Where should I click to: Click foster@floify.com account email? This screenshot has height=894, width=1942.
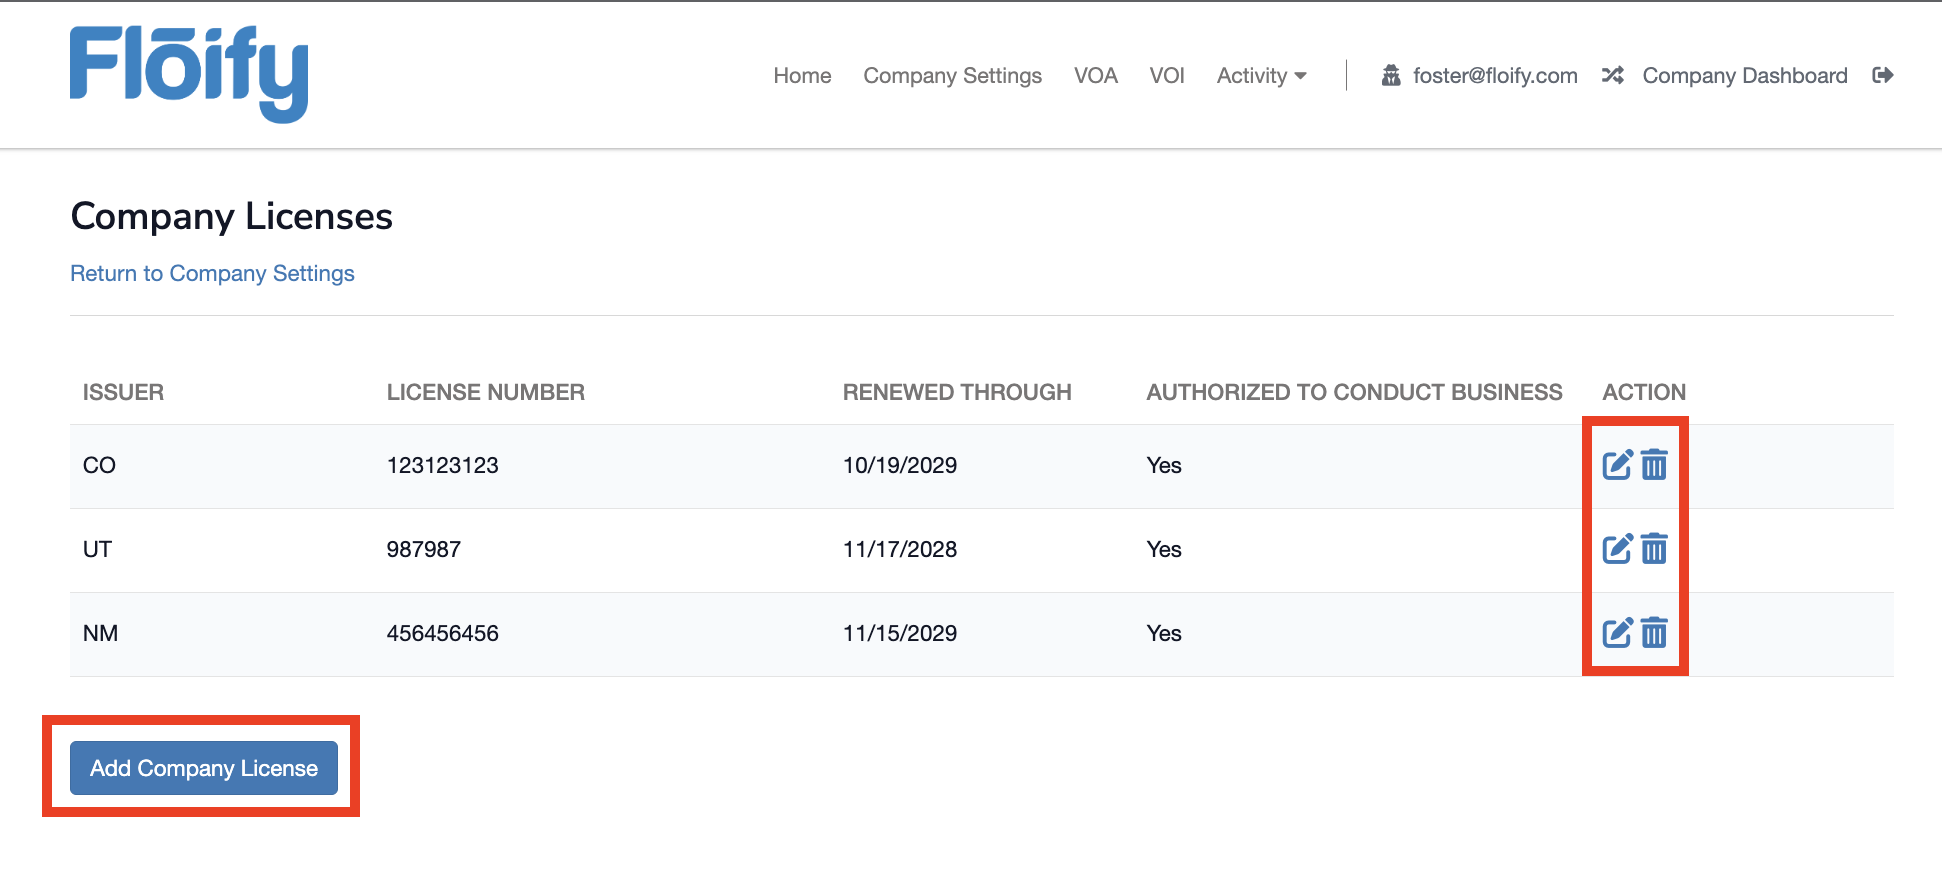1494,76
